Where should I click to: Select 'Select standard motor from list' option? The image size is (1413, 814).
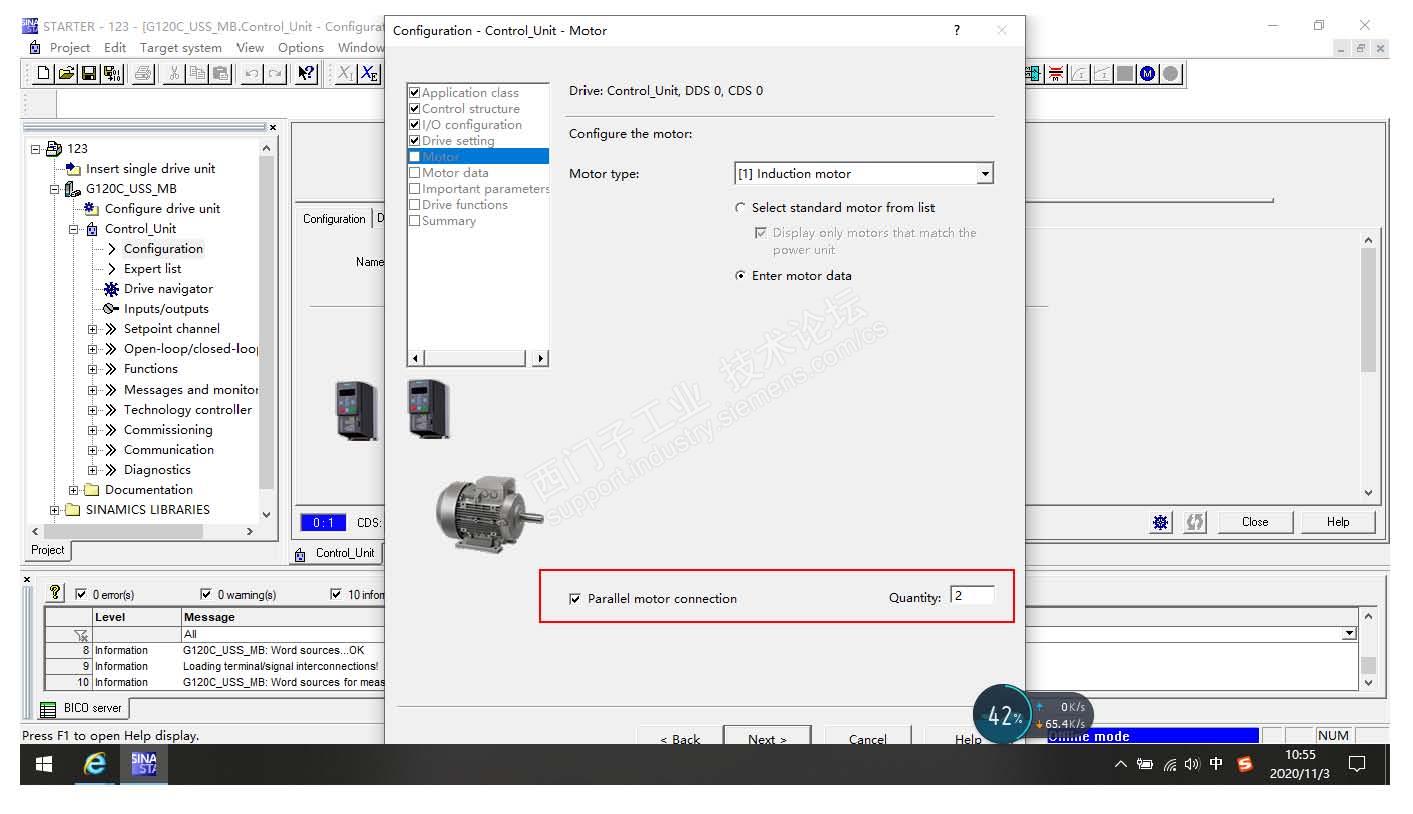(x=740, y=208)
